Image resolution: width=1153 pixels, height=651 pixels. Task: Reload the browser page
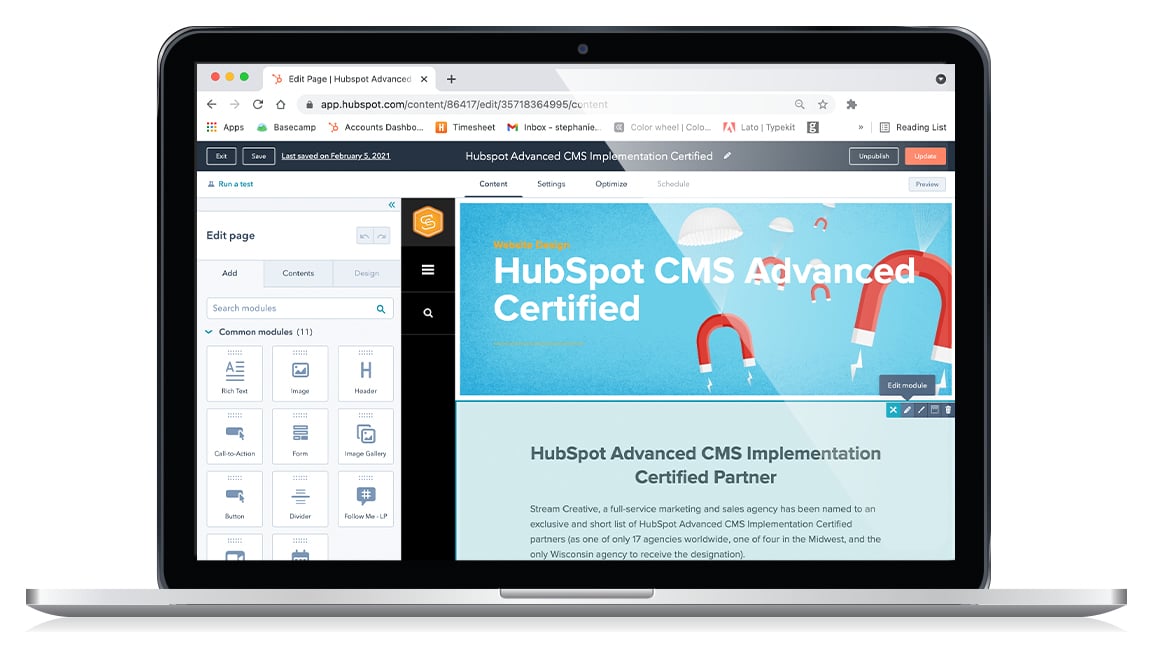pos(257,104)
